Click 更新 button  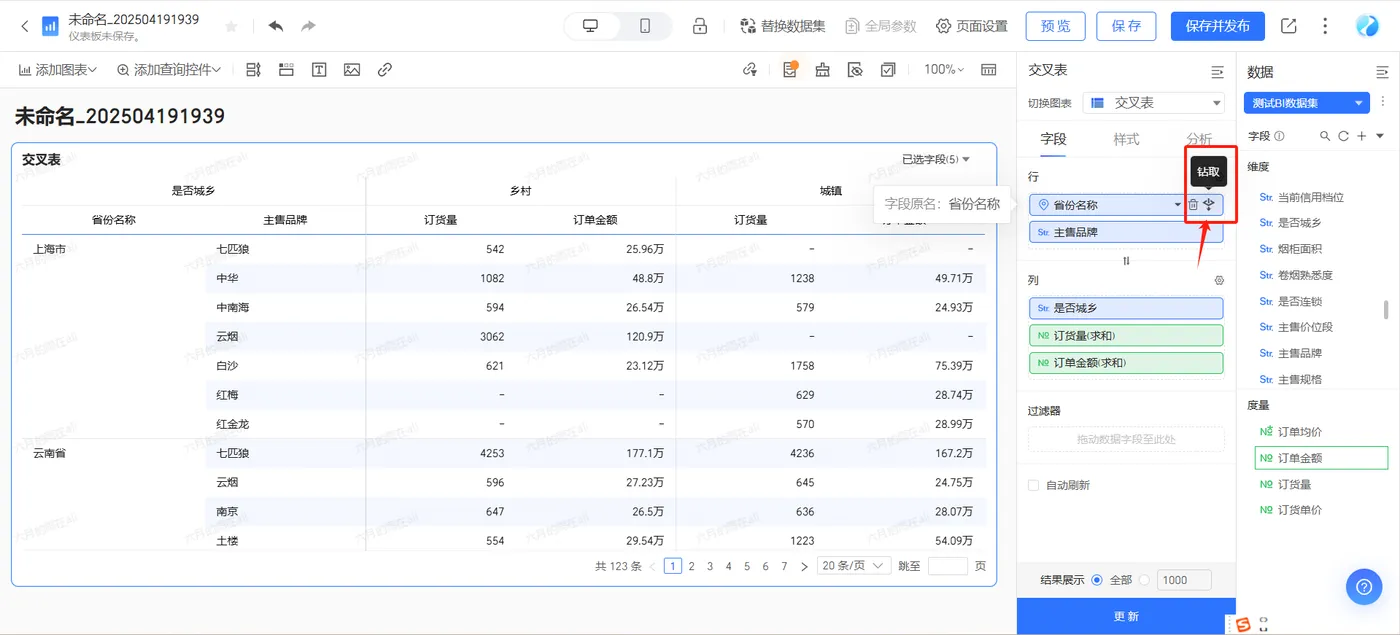[x=1126, y=616]
